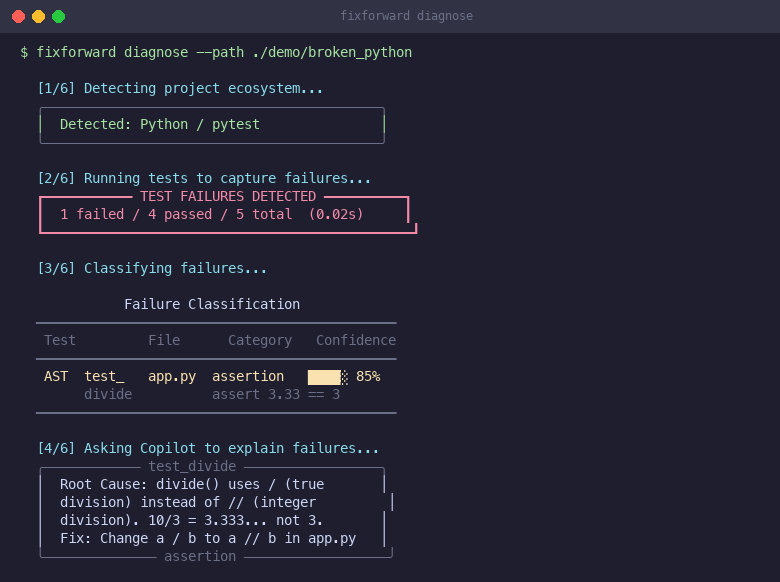Click the red close window button
780x582 pixels.
click(x=18, y=16)
